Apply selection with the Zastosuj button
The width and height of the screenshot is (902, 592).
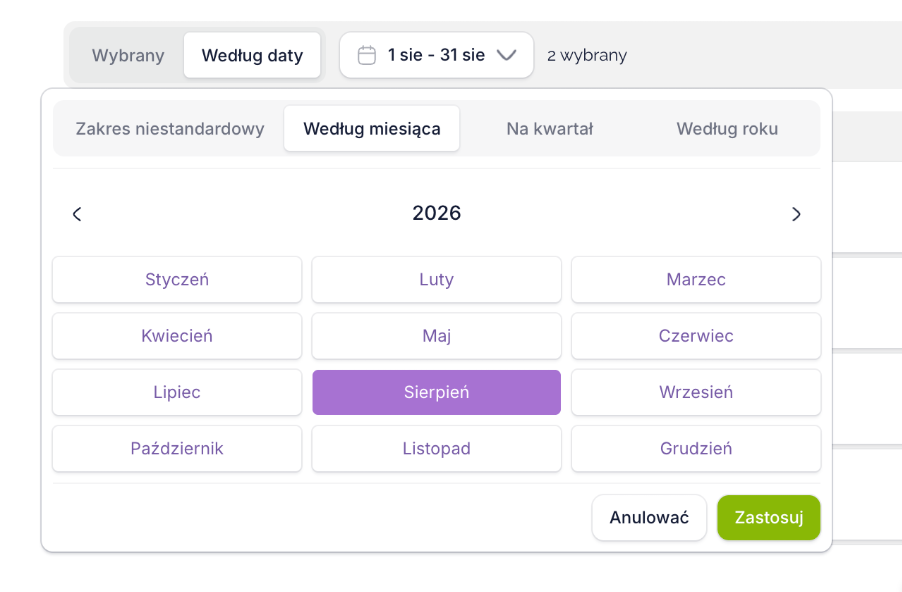click(769, 518)
